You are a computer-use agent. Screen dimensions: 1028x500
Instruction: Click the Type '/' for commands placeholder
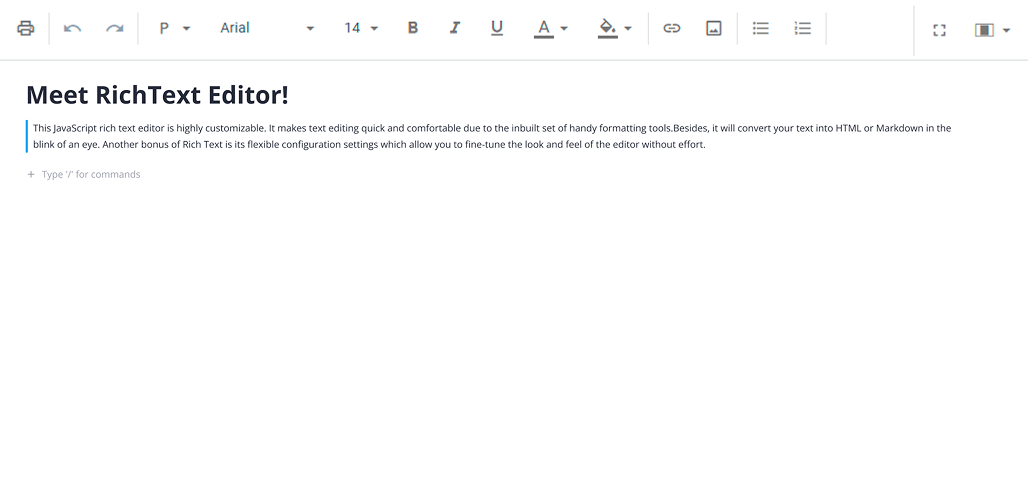tap(91, 174)
